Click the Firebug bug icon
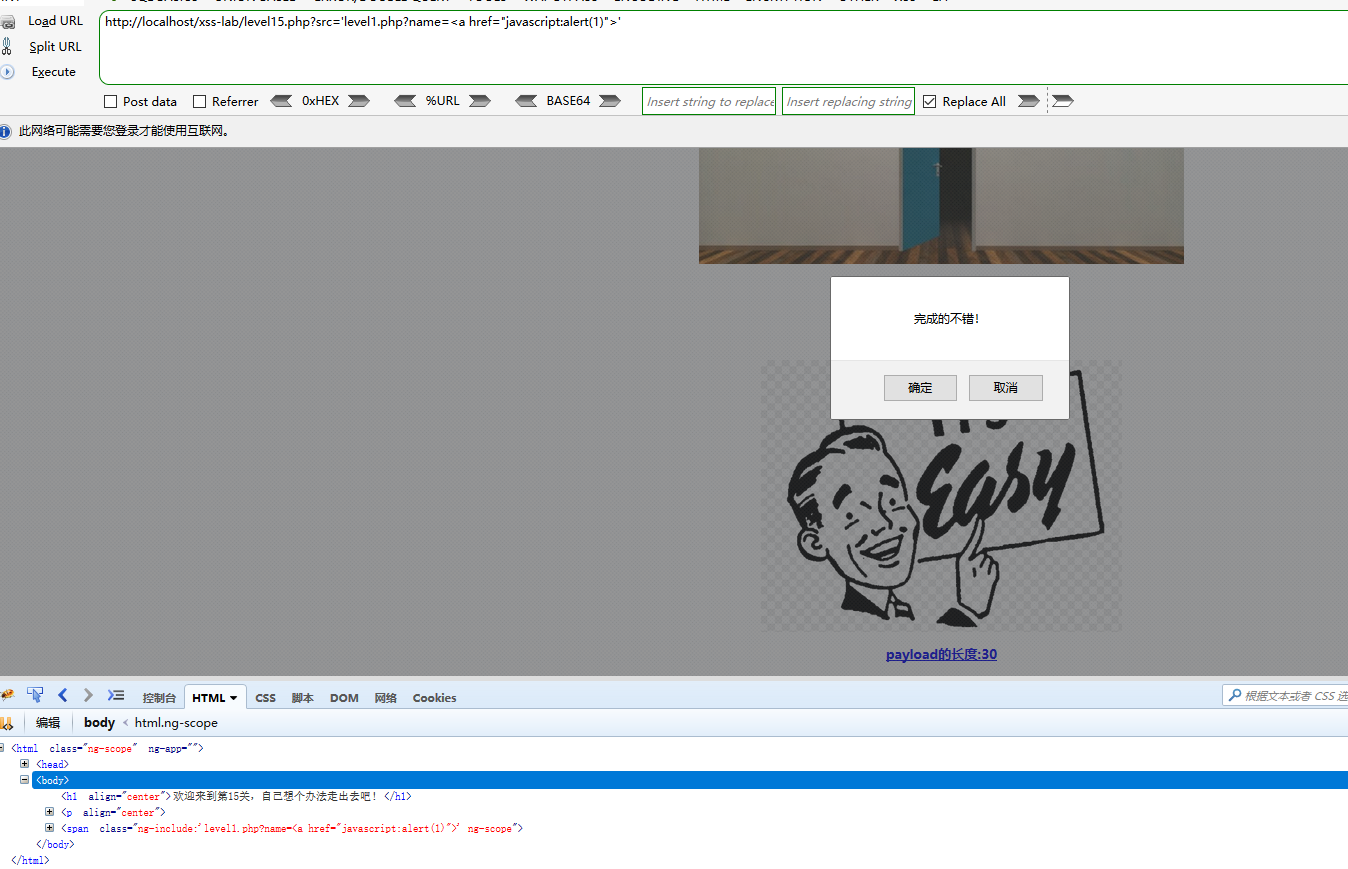1348x869 pixels. pos(7,695)
